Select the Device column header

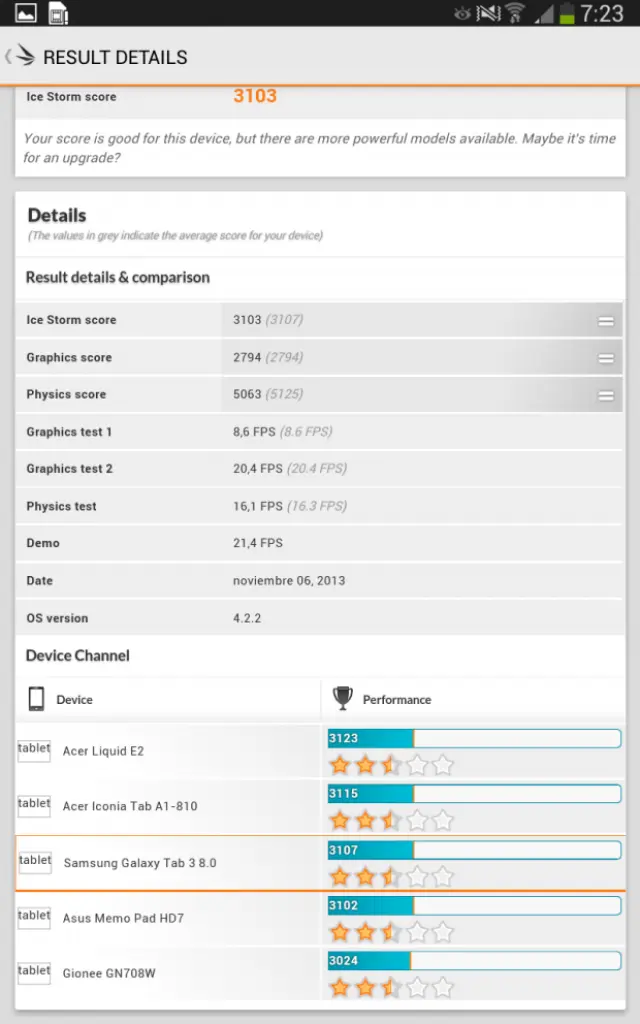coord(74,700)
